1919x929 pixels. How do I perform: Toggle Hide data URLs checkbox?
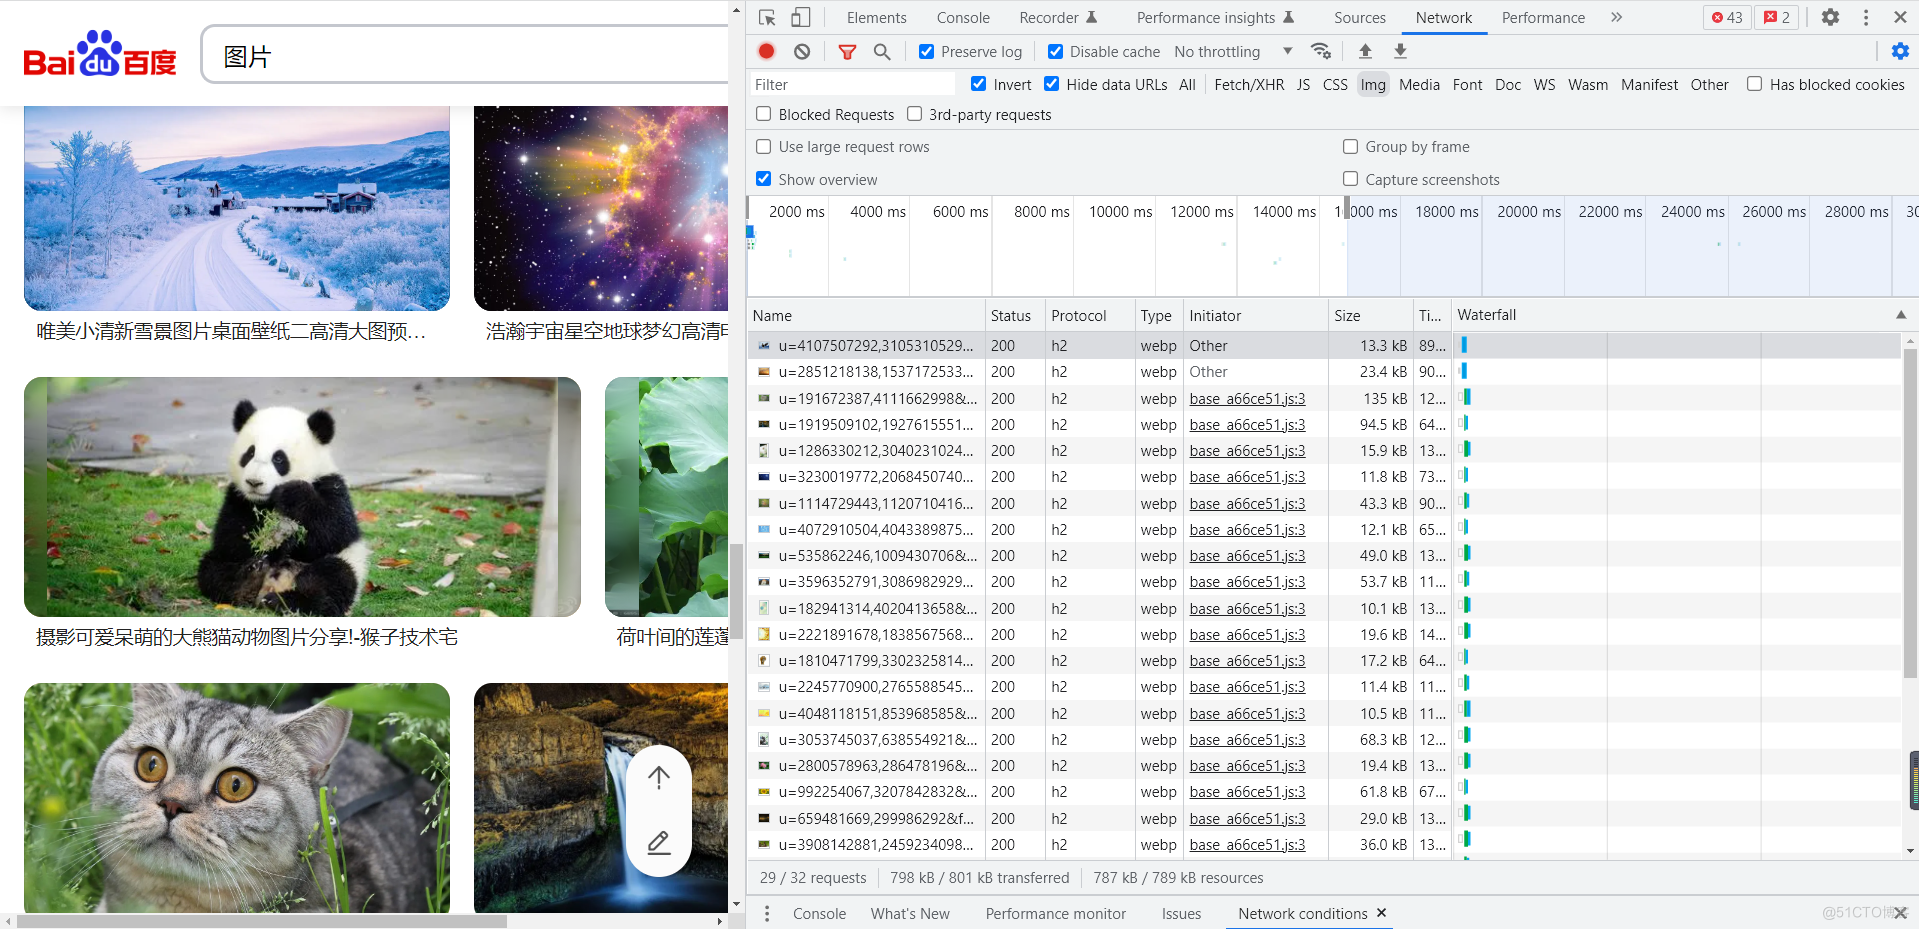1051,84
